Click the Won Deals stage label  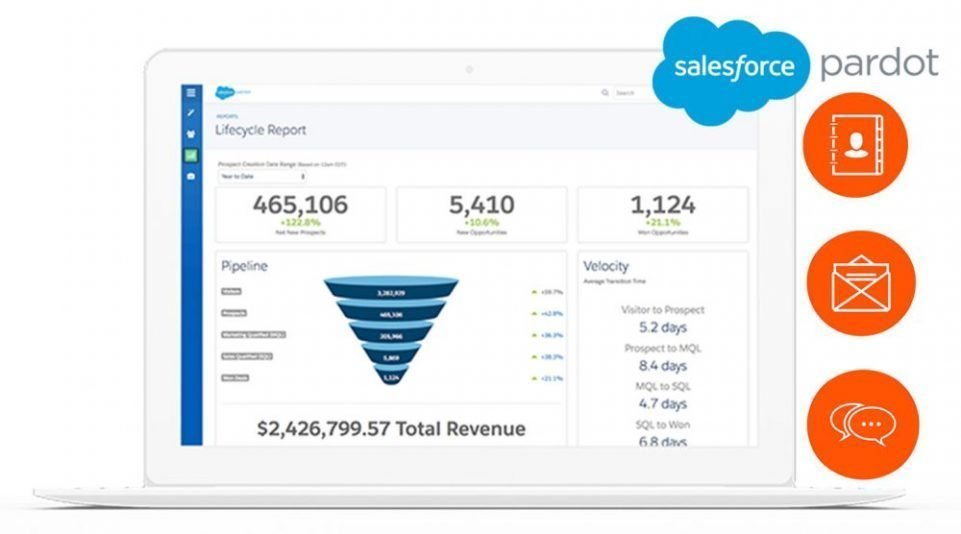[x=235, y=378]
